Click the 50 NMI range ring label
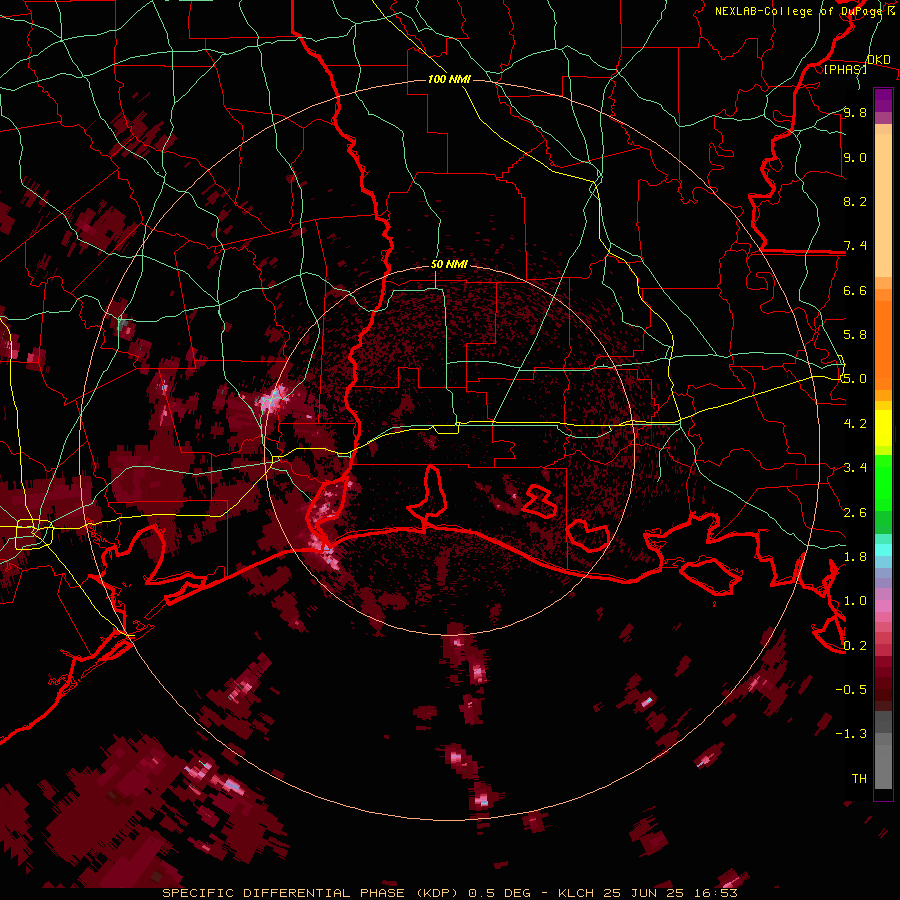The width and height of the screenshot is (900, 900). (449, 264)
